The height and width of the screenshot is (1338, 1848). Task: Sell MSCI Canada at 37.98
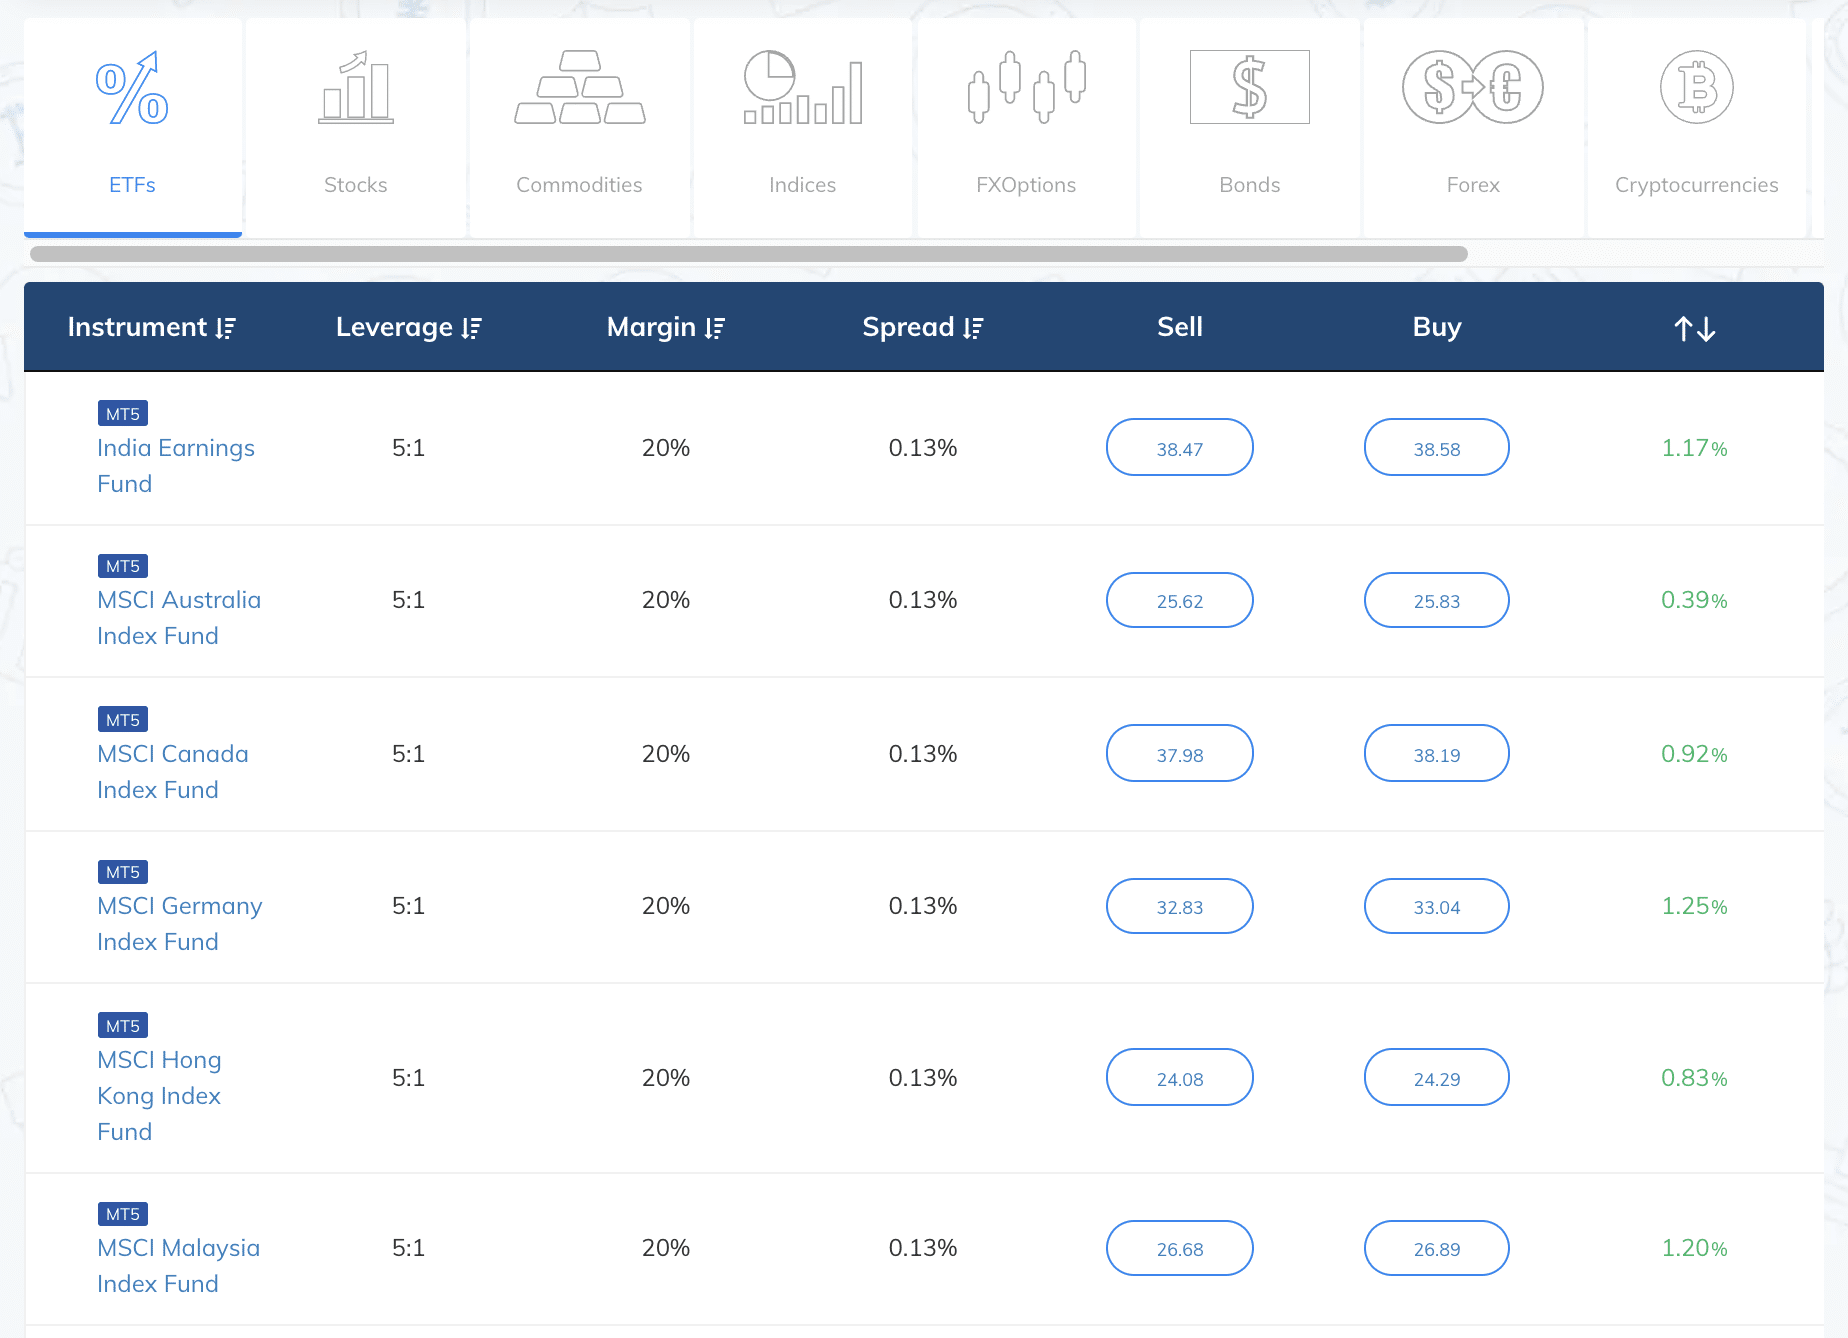tap(1180, 754)
